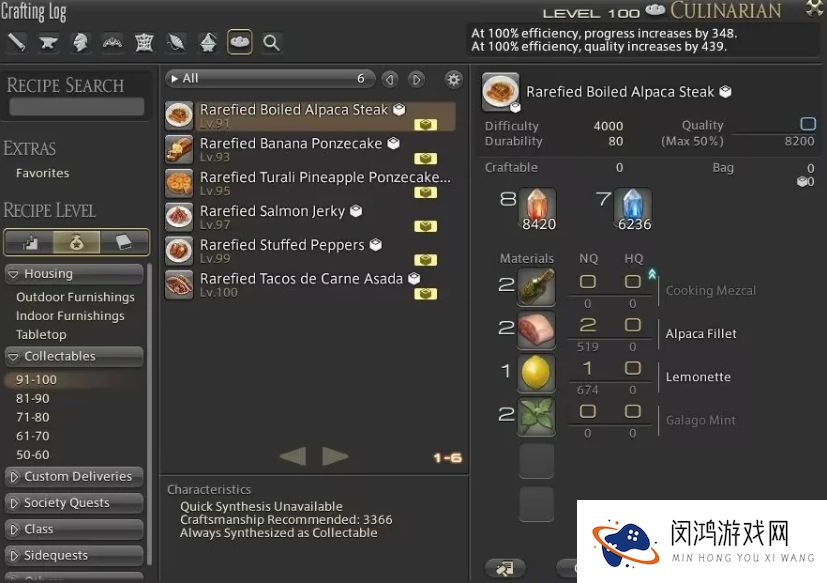Viewport: 827px width, 583px height.
Task: Expand the Society Quests section
Action: tap(74, 503)
